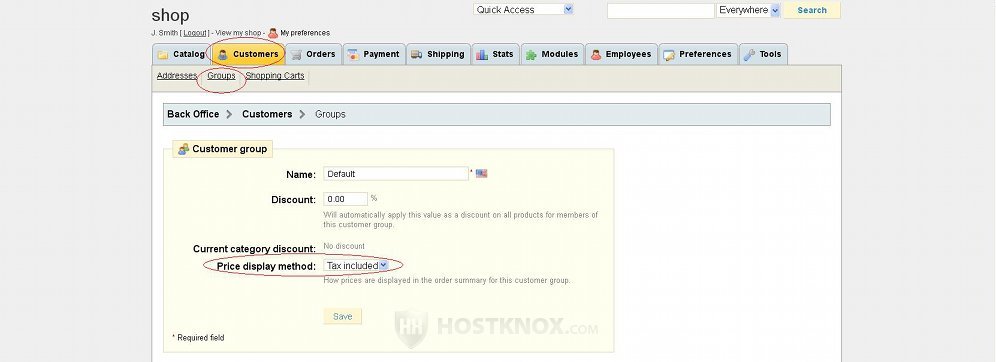Click the group Name input field
996x362 pixels.
point(396,173)
